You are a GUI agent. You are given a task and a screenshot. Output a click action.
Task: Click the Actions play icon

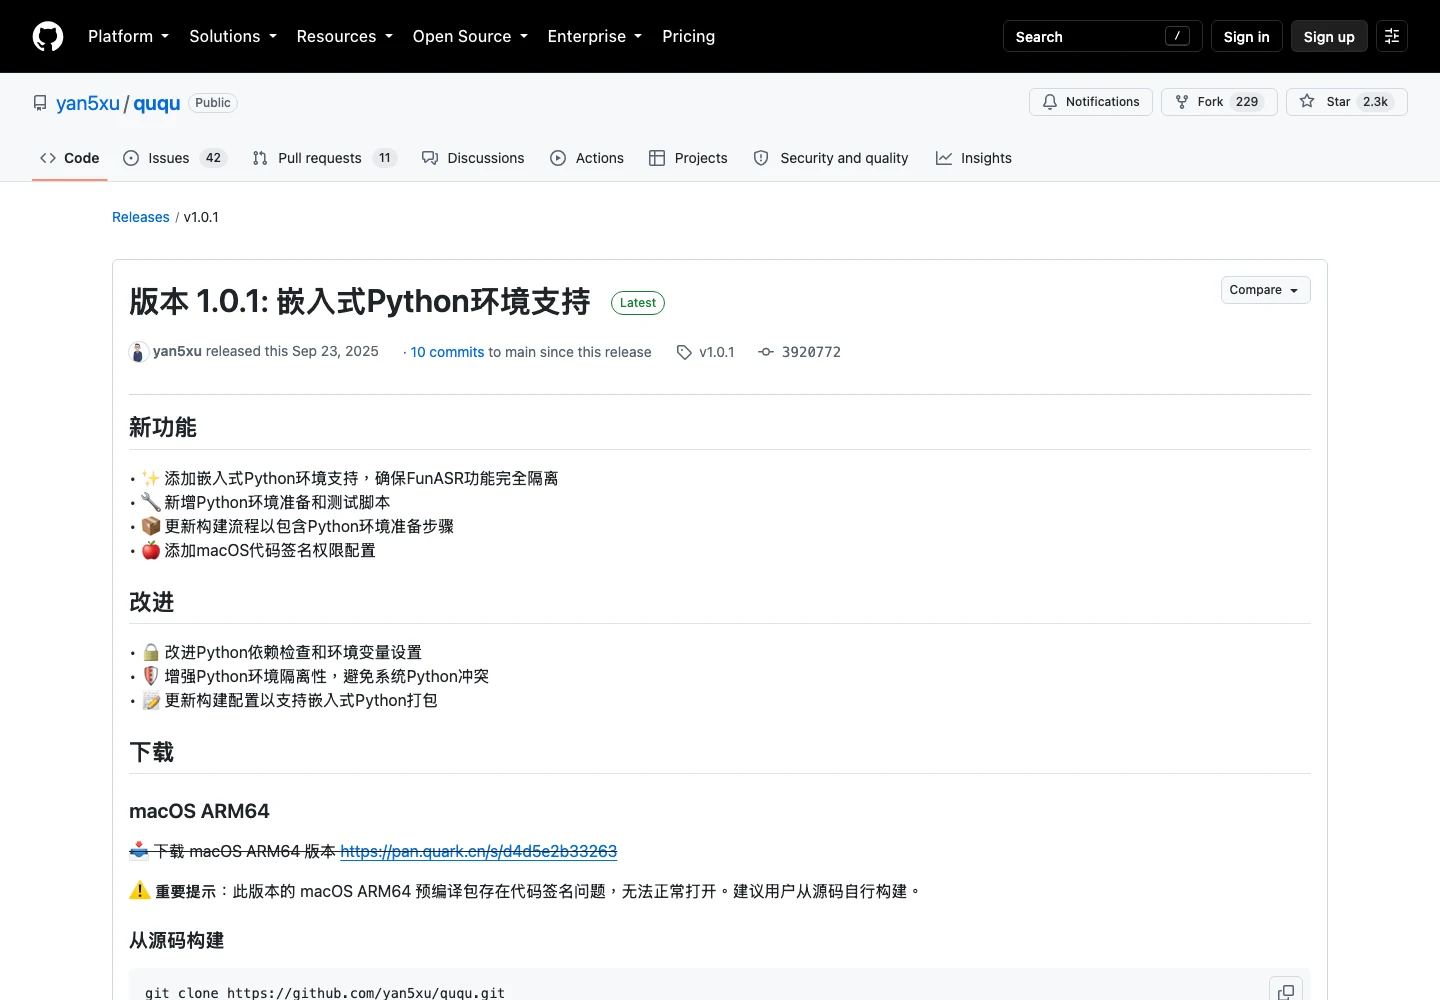click(558, 158)
